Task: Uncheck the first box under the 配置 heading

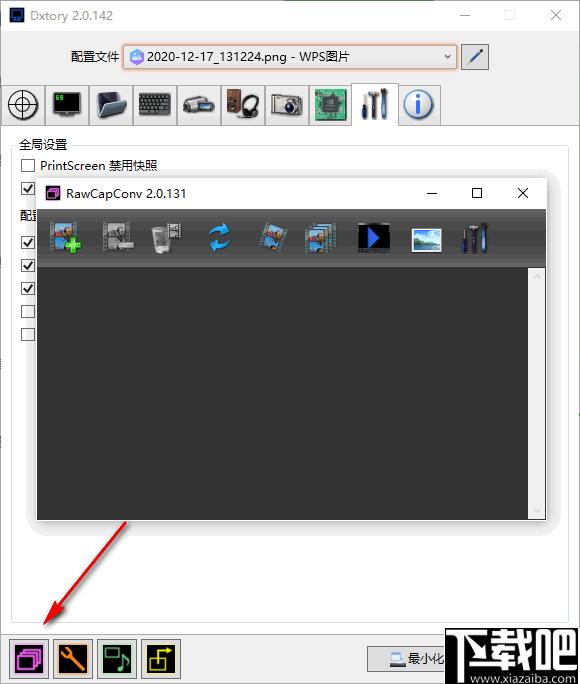Action: pyautogui.click(x=28, y=242)
